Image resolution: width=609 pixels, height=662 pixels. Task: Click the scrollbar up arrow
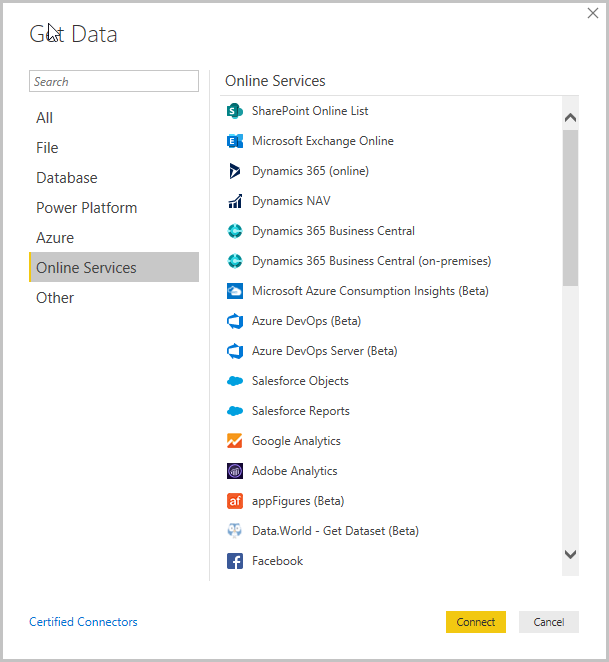570,117
